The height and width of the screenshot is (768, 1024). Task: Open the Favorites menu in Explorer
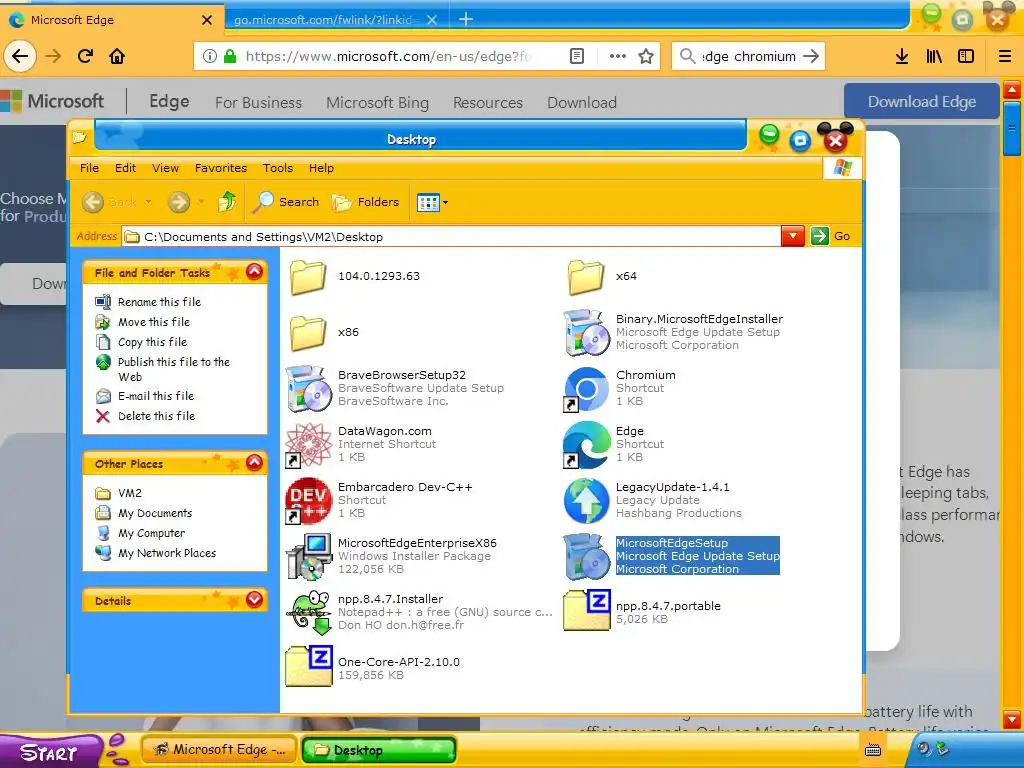pyautogui.click(x=221, y=168)
